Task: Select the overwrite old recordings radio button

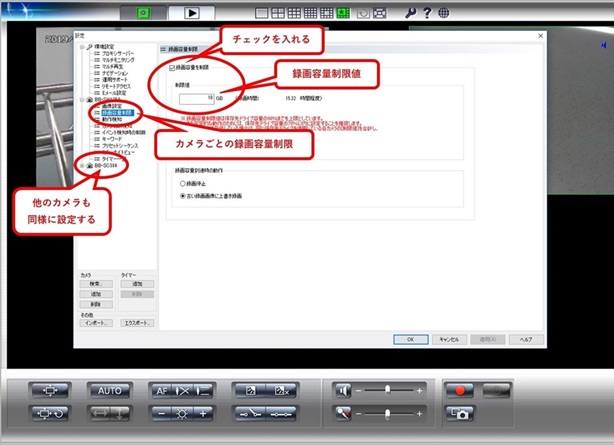Action: [182, 196]
